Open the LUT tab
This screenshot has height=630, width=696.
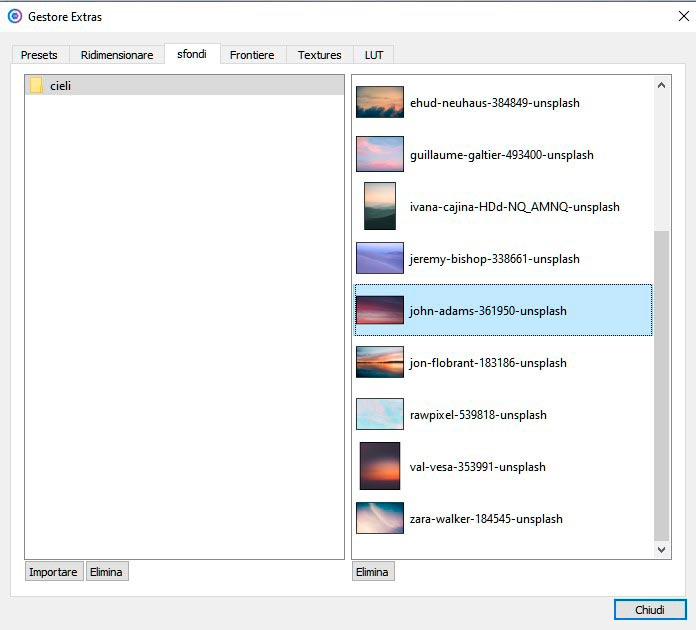(x=374, y=55)
